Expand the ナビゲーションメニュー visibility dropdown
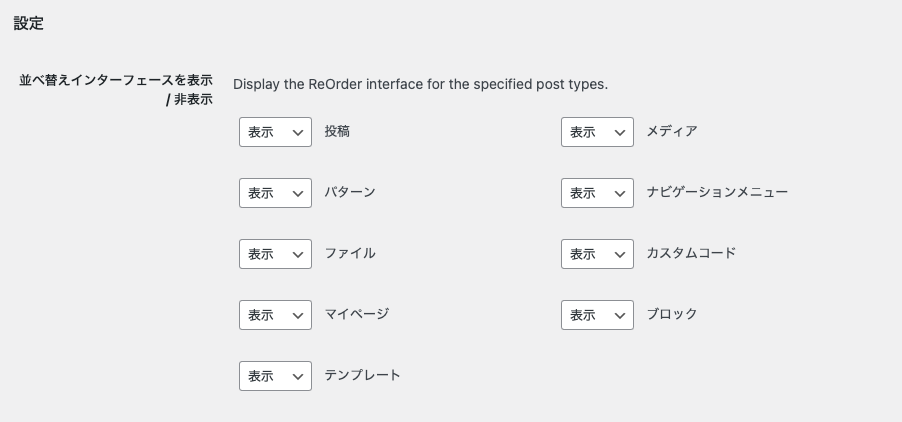The height and width of the screenshot is (422, 902). pyautogui.click(x=597, y=193)
